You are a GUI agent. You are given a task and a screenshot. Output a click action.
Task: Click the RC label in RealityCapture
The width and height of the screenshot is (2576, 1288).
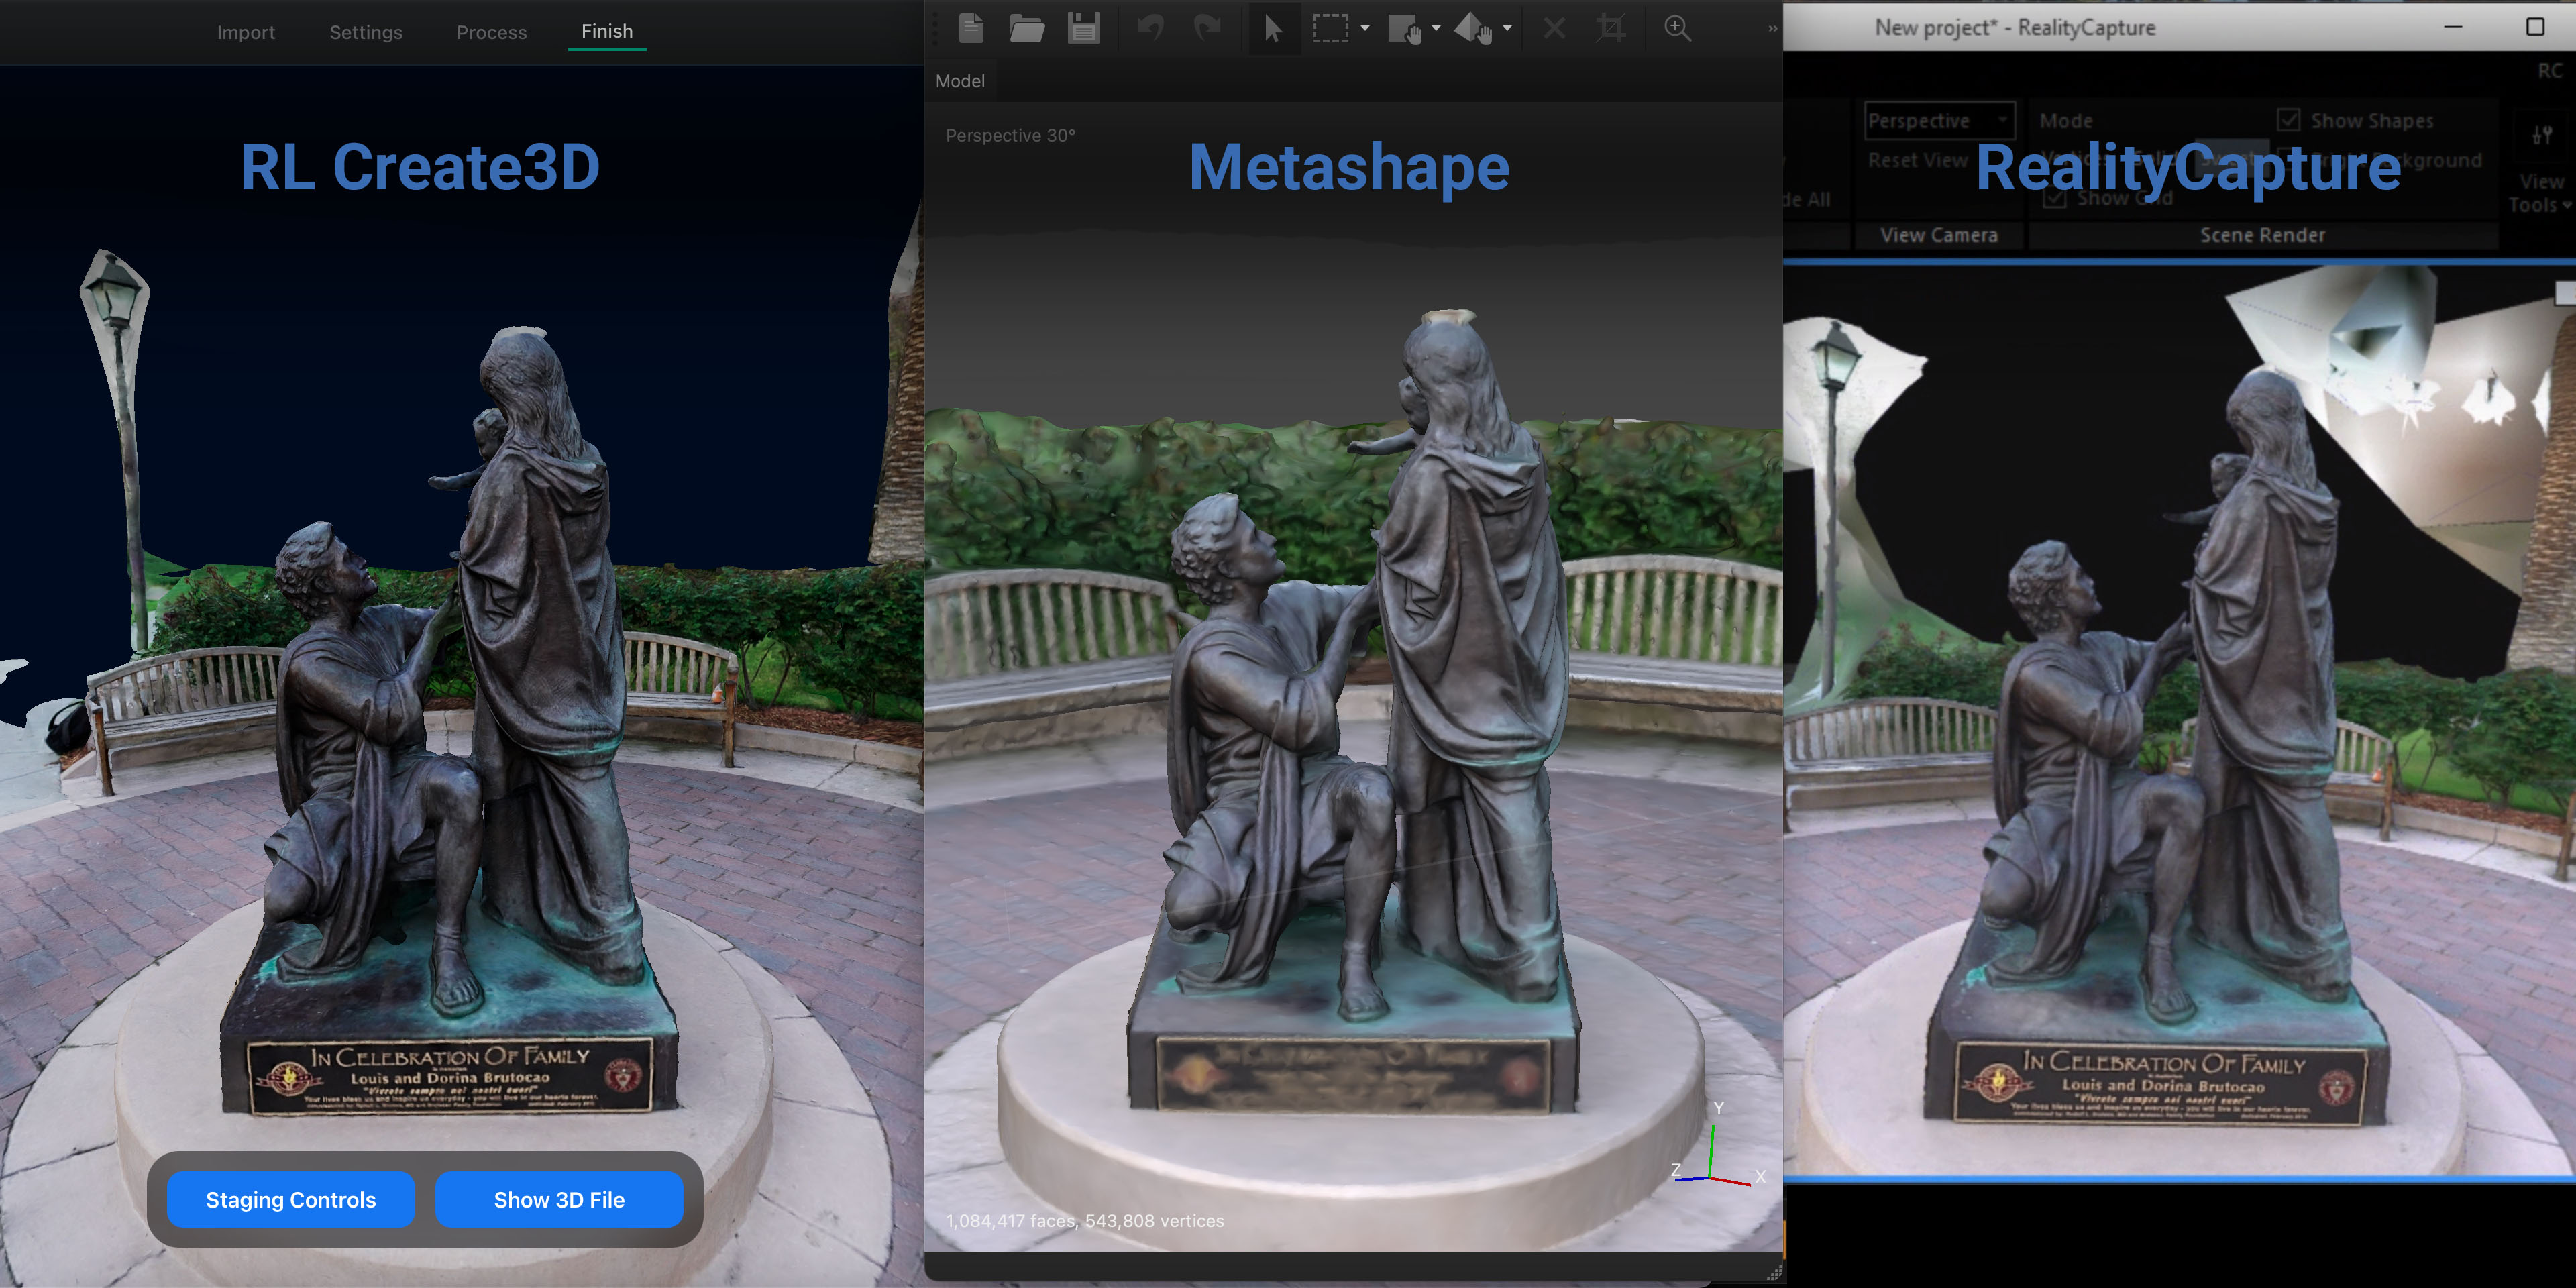[2550, 71]
